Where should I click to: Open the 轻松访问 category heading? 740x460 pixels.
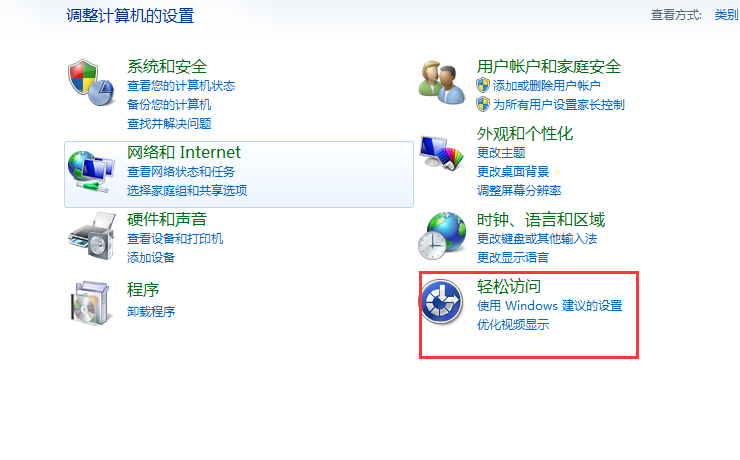(509, 286)
